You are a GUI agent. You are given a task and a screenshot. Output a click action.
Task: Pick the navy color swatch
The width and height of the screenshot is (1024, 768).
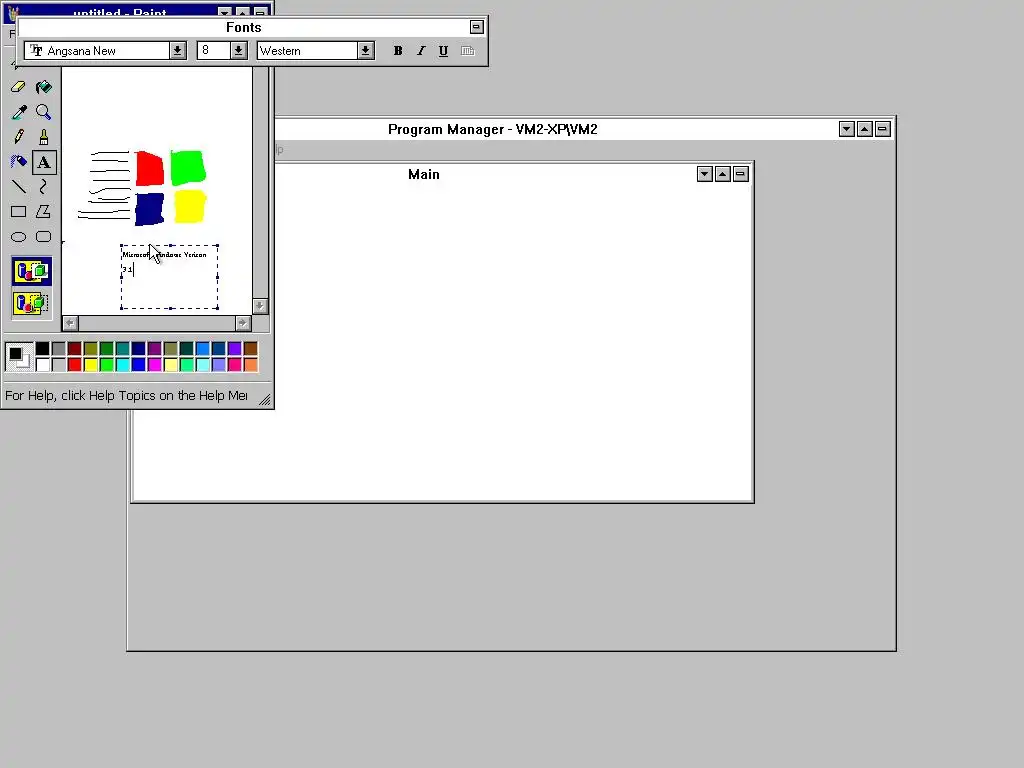pyautogui.click(x=138, y=349)
